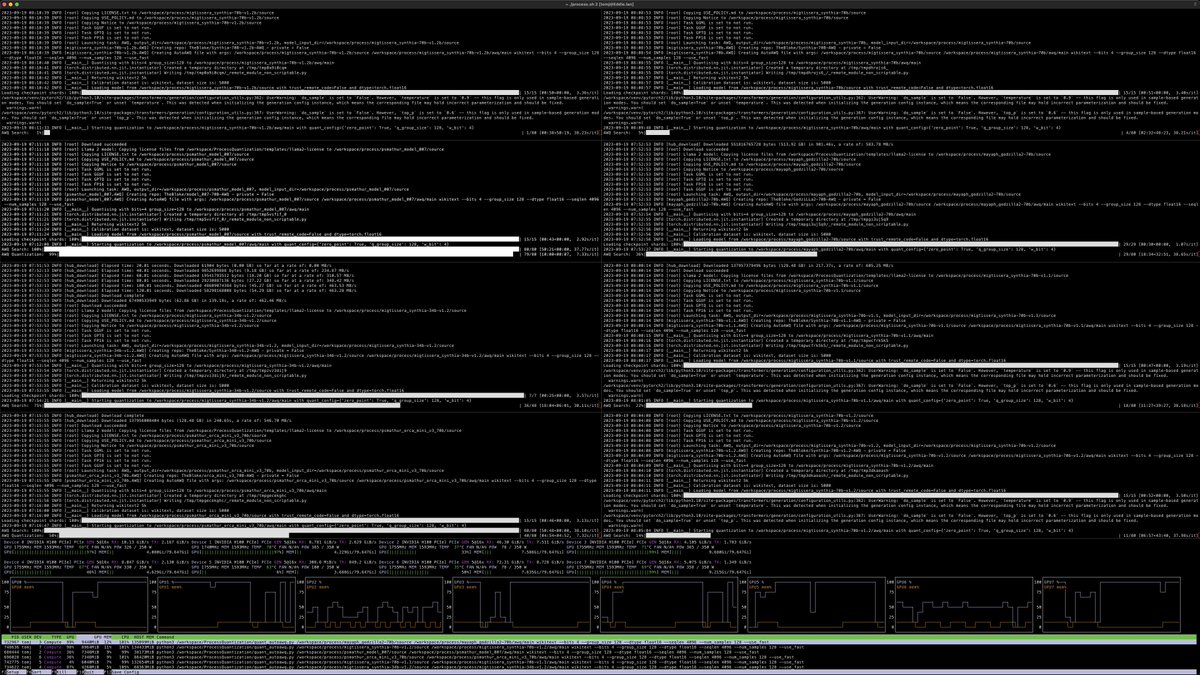Screen dimensions: 1200x675
Task: Select the psmathur_orca_mini_v3_70b process row in nvtop
Action: (x=600, y=656)
